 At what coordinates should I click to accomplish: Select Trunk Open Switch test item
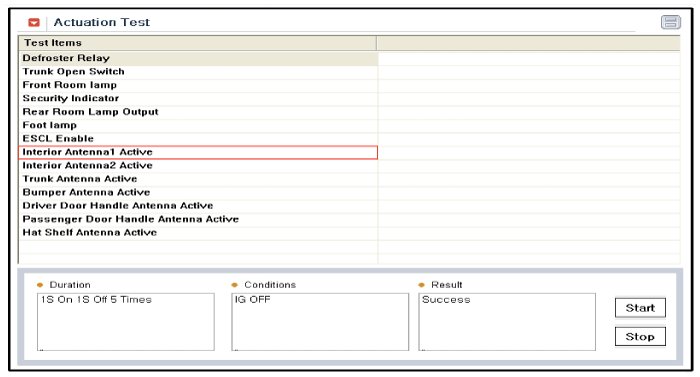click(x=198, y=72)
